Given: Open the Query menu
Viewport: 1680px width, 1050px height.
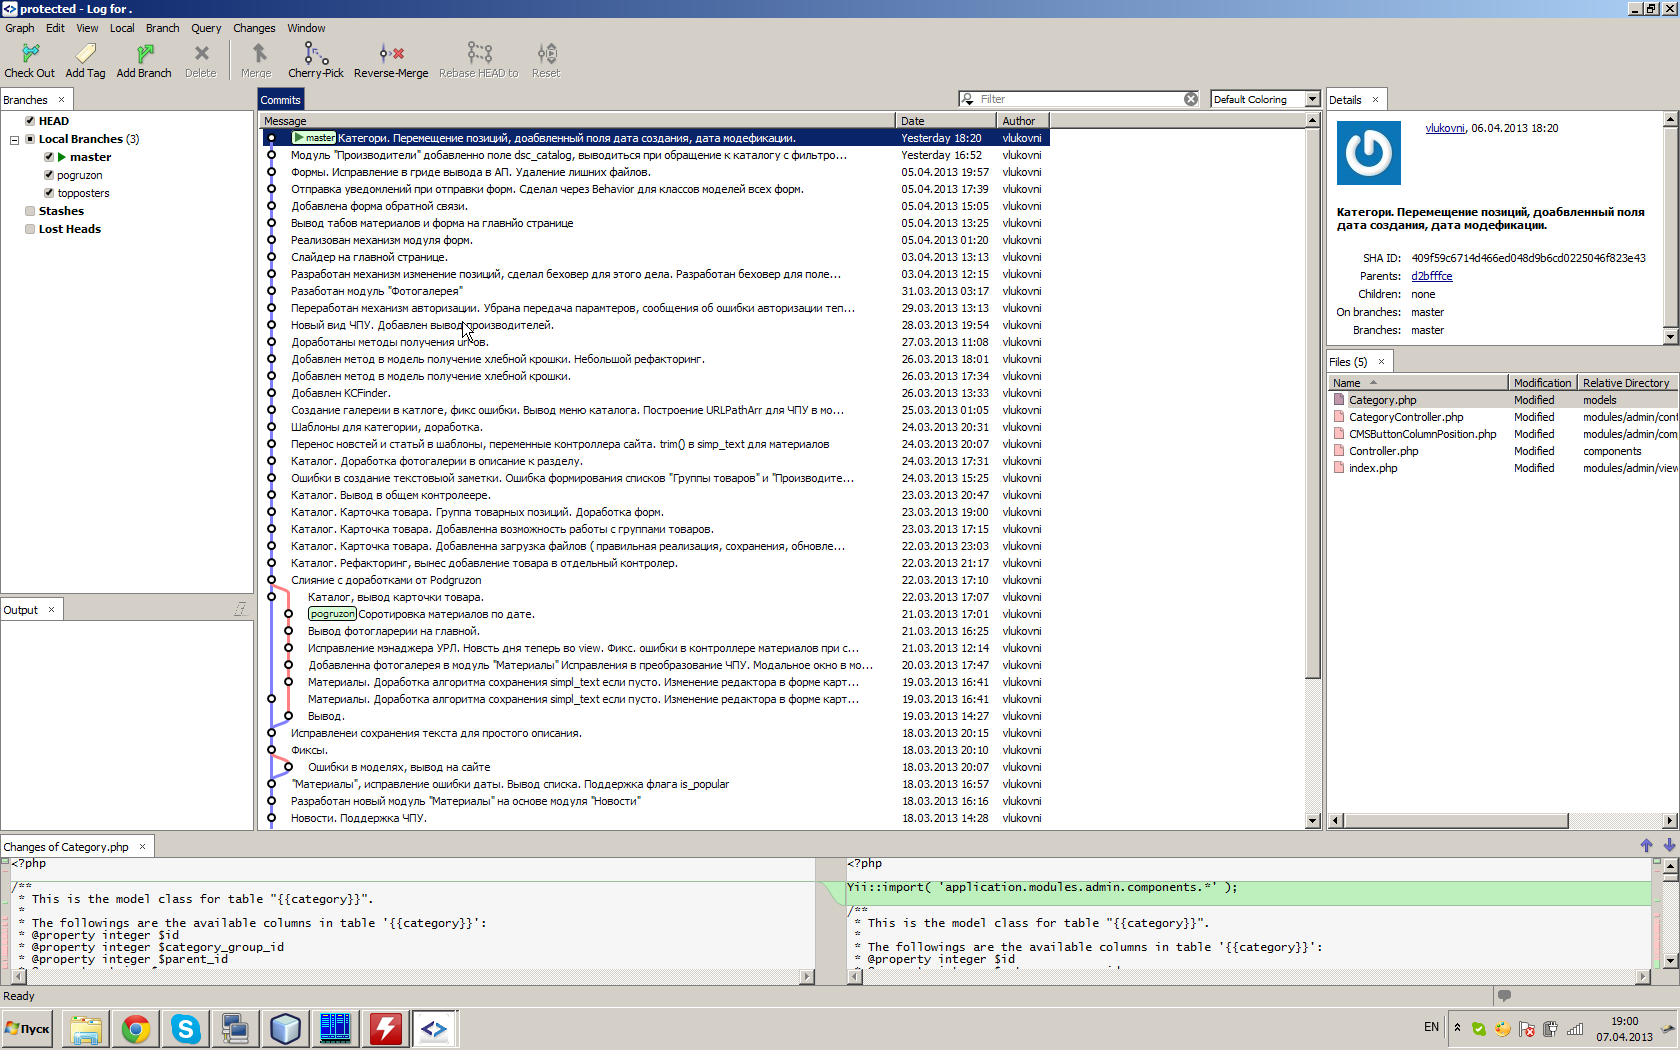Looking at the screenshot, I should point(206,28).
